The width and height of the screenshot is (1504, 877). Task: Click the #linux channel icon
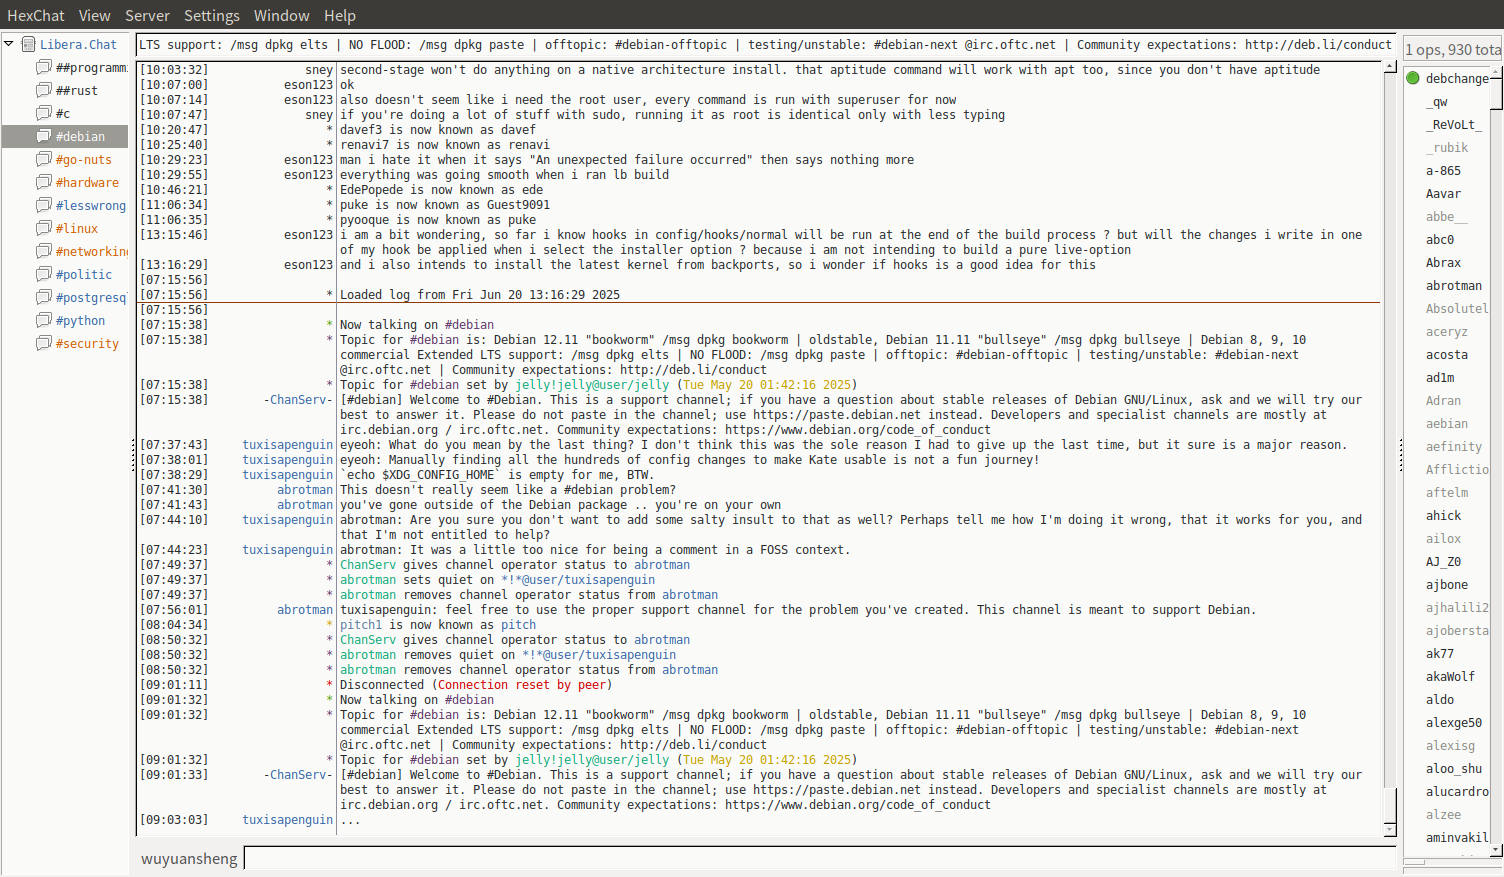click(x=44, y=228)
